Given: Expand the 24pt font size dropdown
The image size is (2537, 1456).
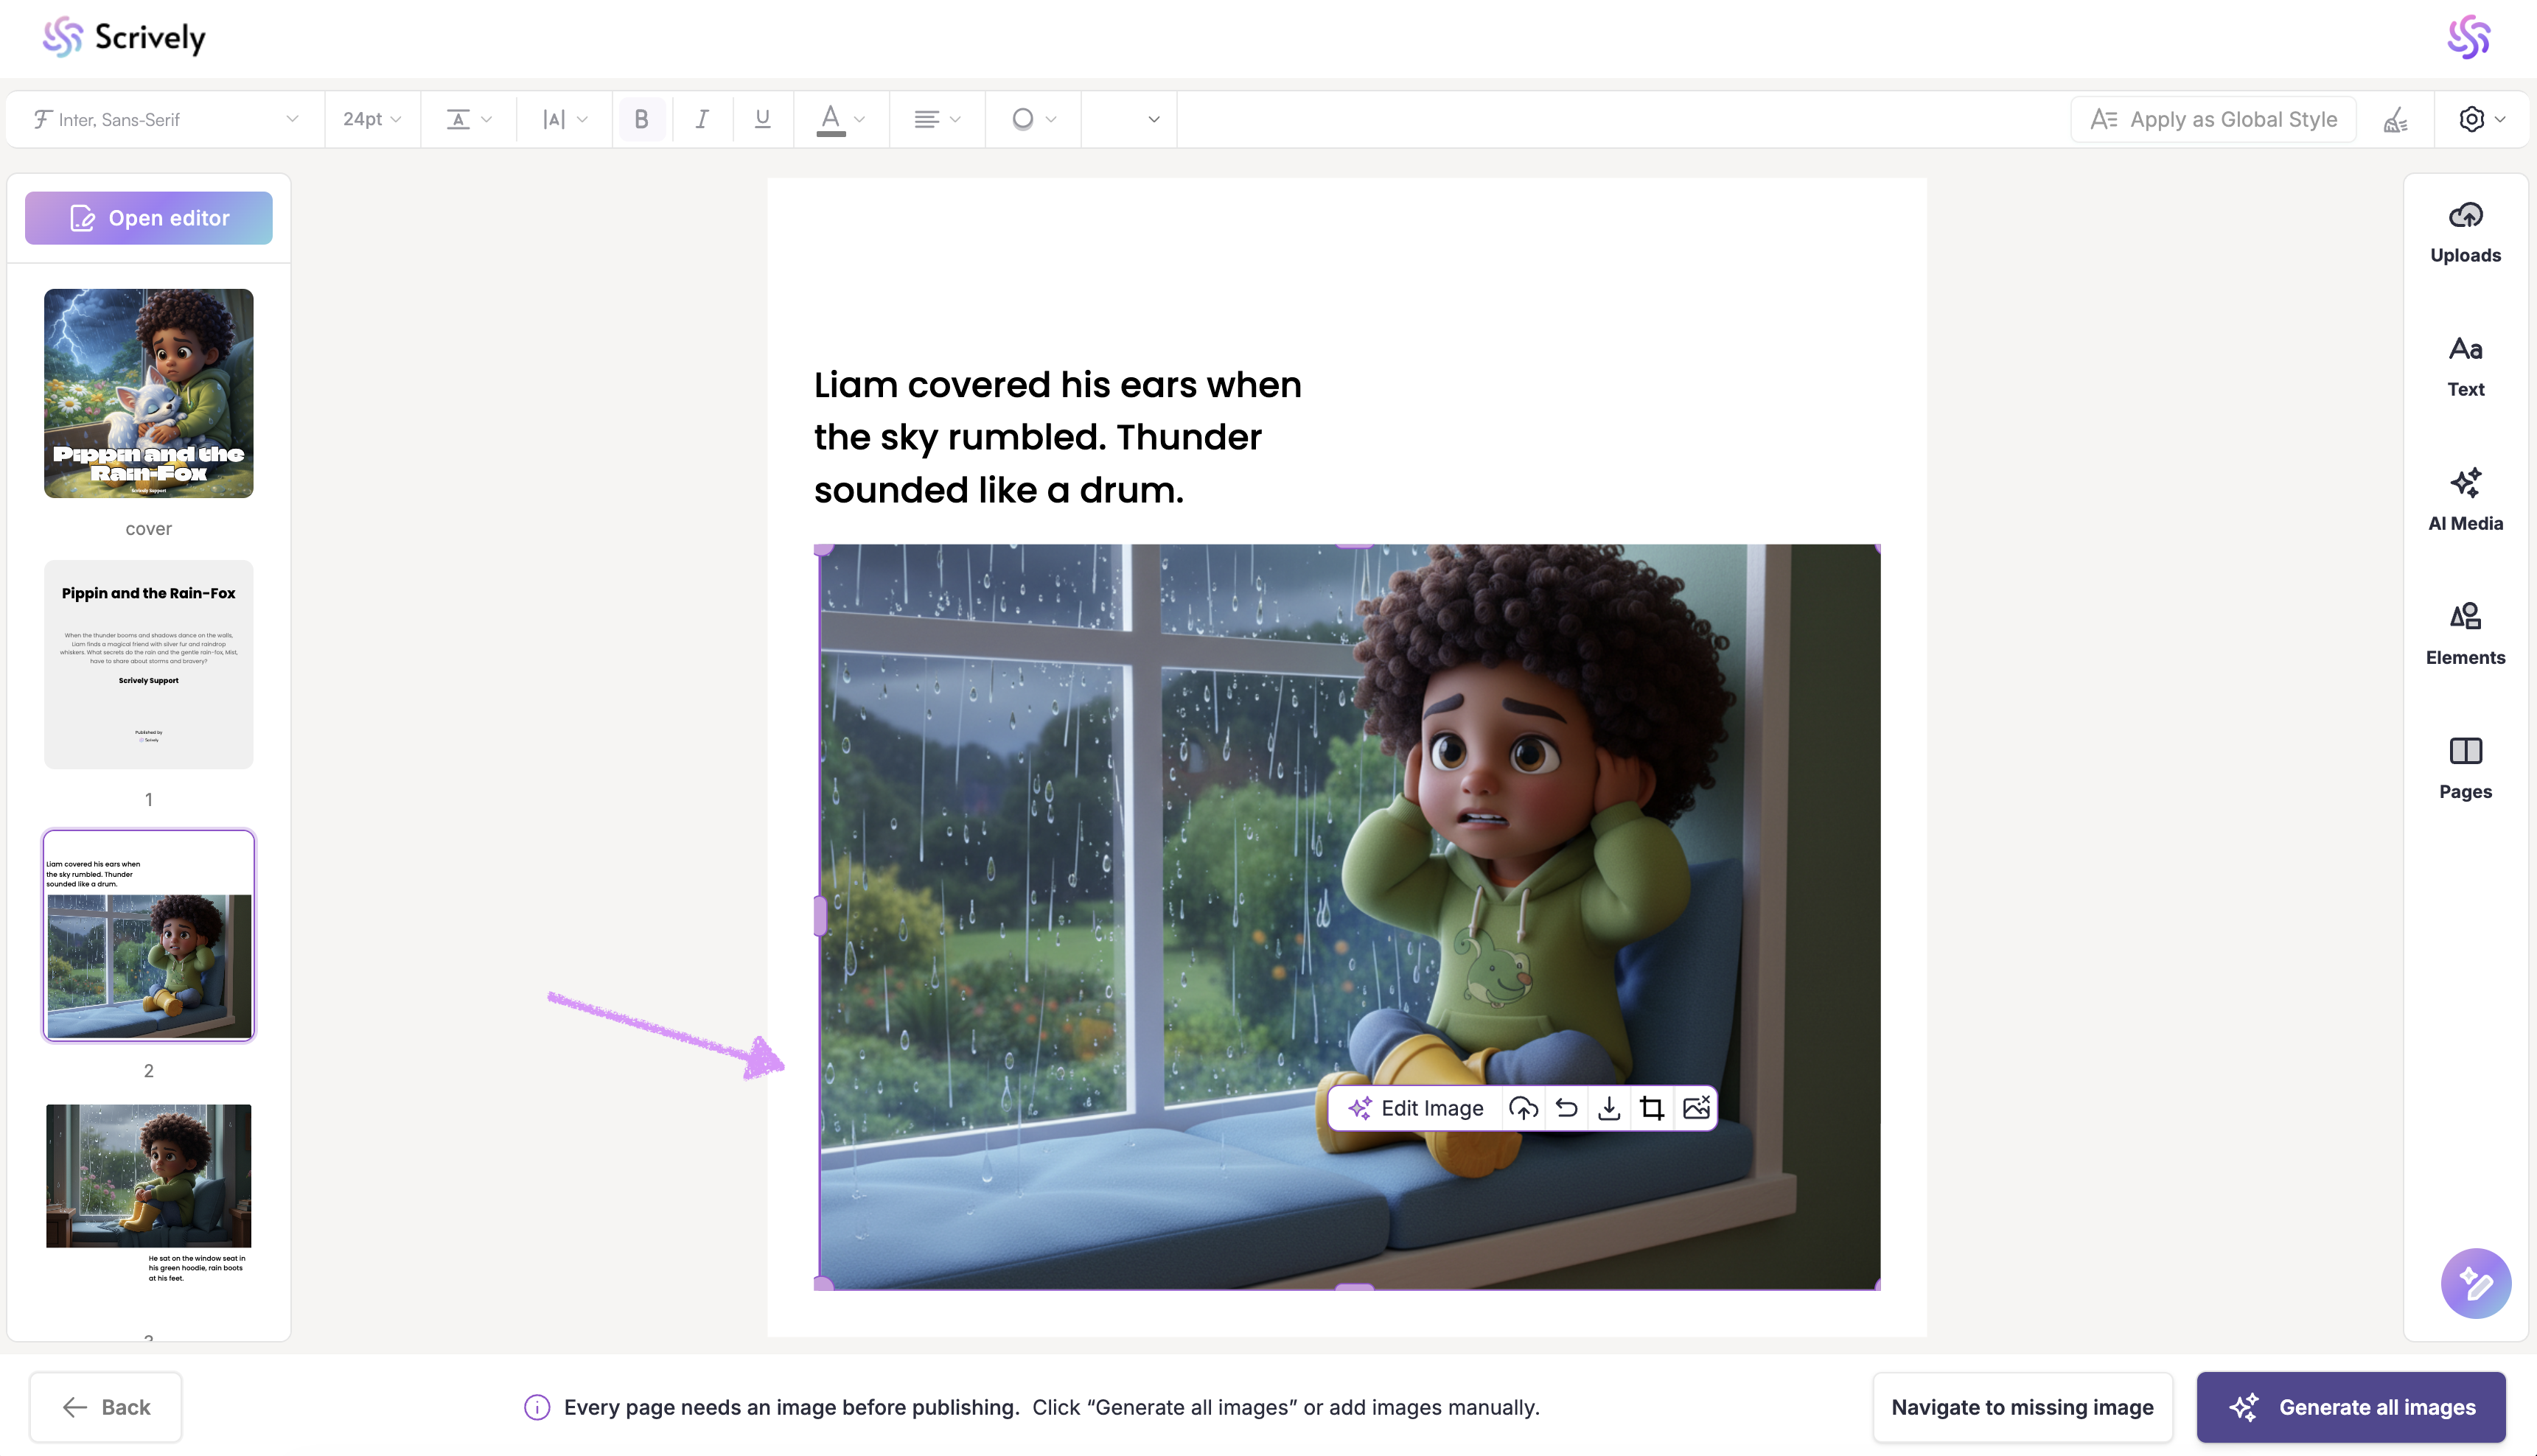Looking at the screenshot, I should click(371, 119).
